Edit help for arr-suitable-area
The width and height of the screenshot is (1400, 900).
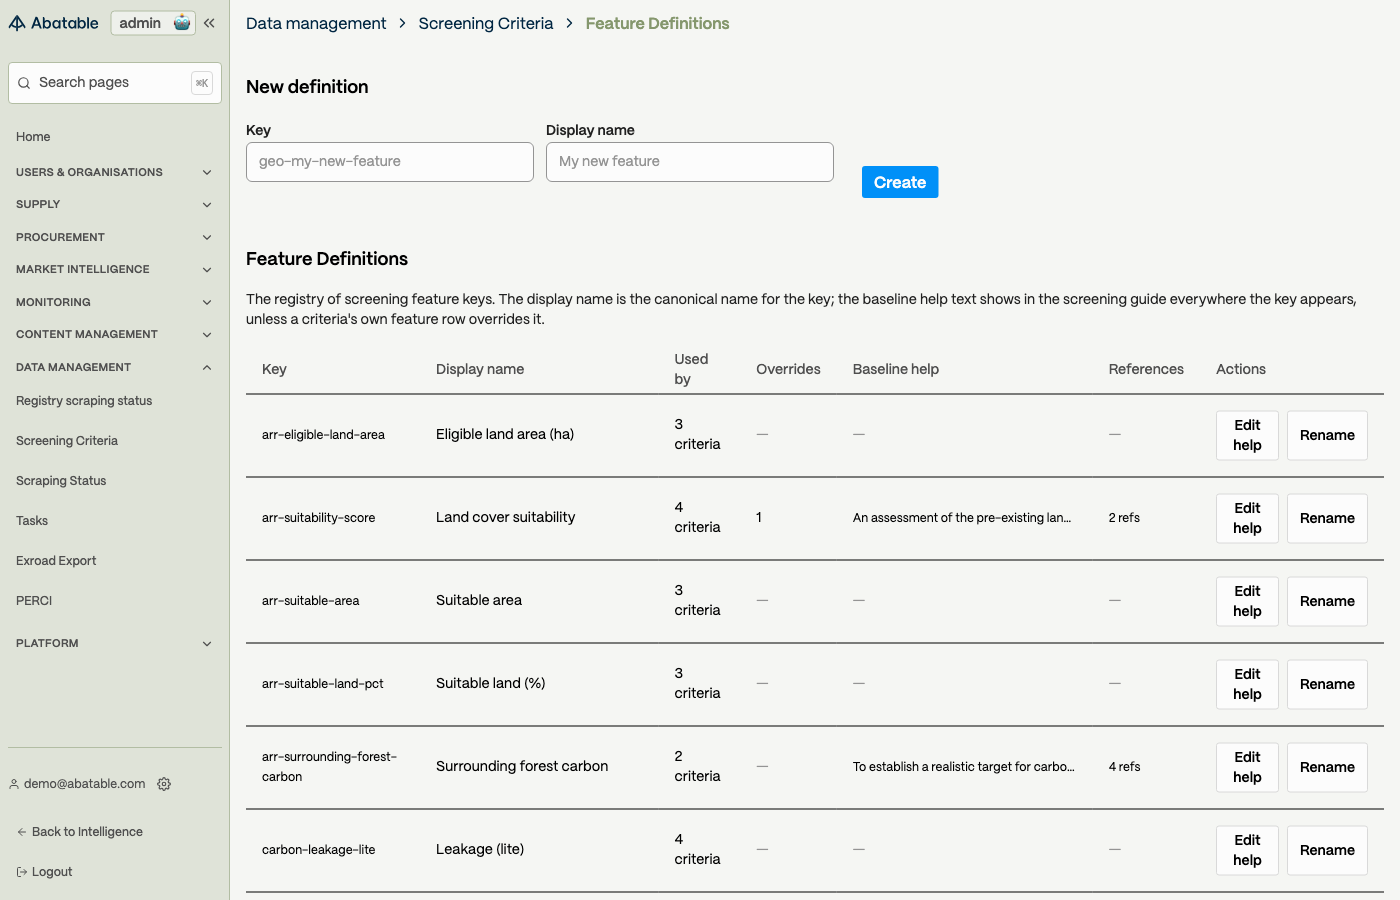1247,601
